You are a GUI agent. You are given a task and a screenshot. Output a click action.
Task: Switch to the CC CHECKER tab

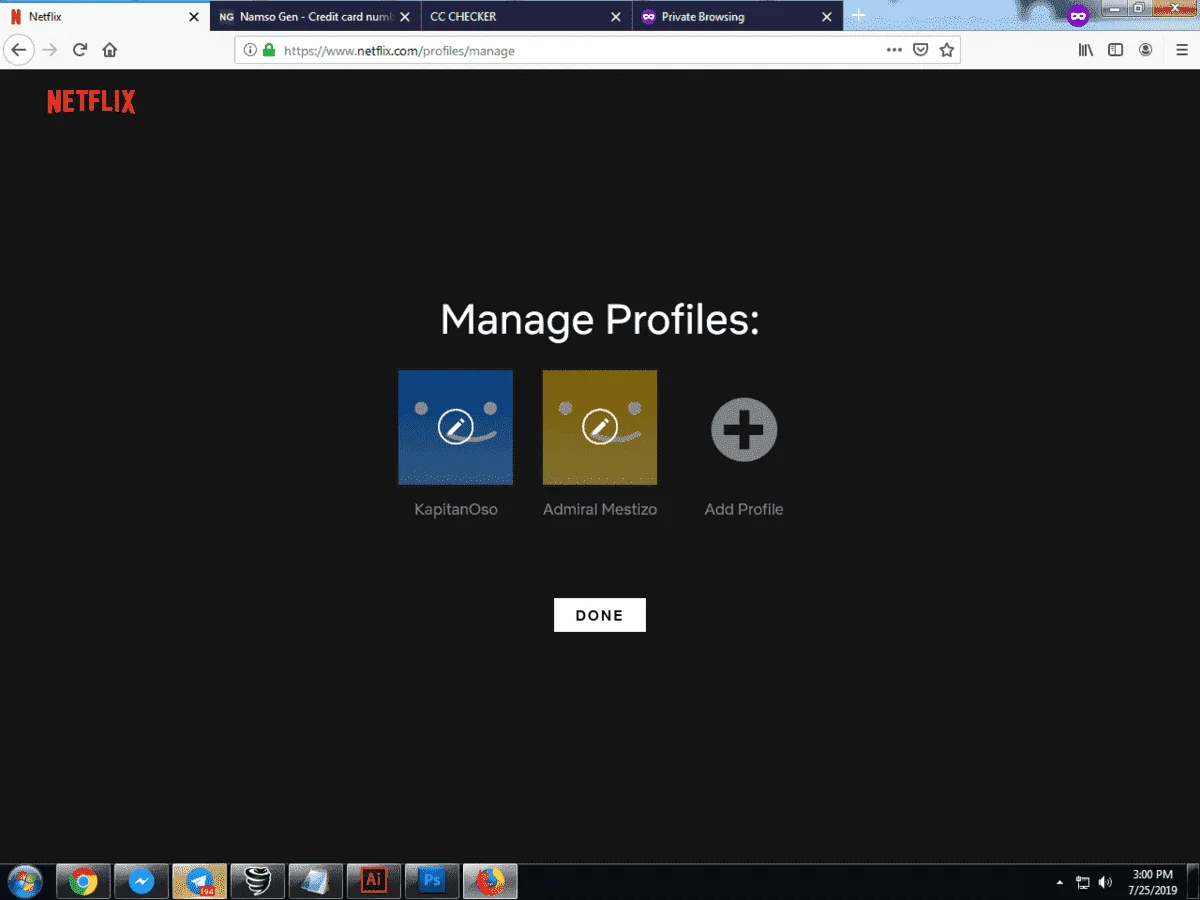[x=525, y=17]
